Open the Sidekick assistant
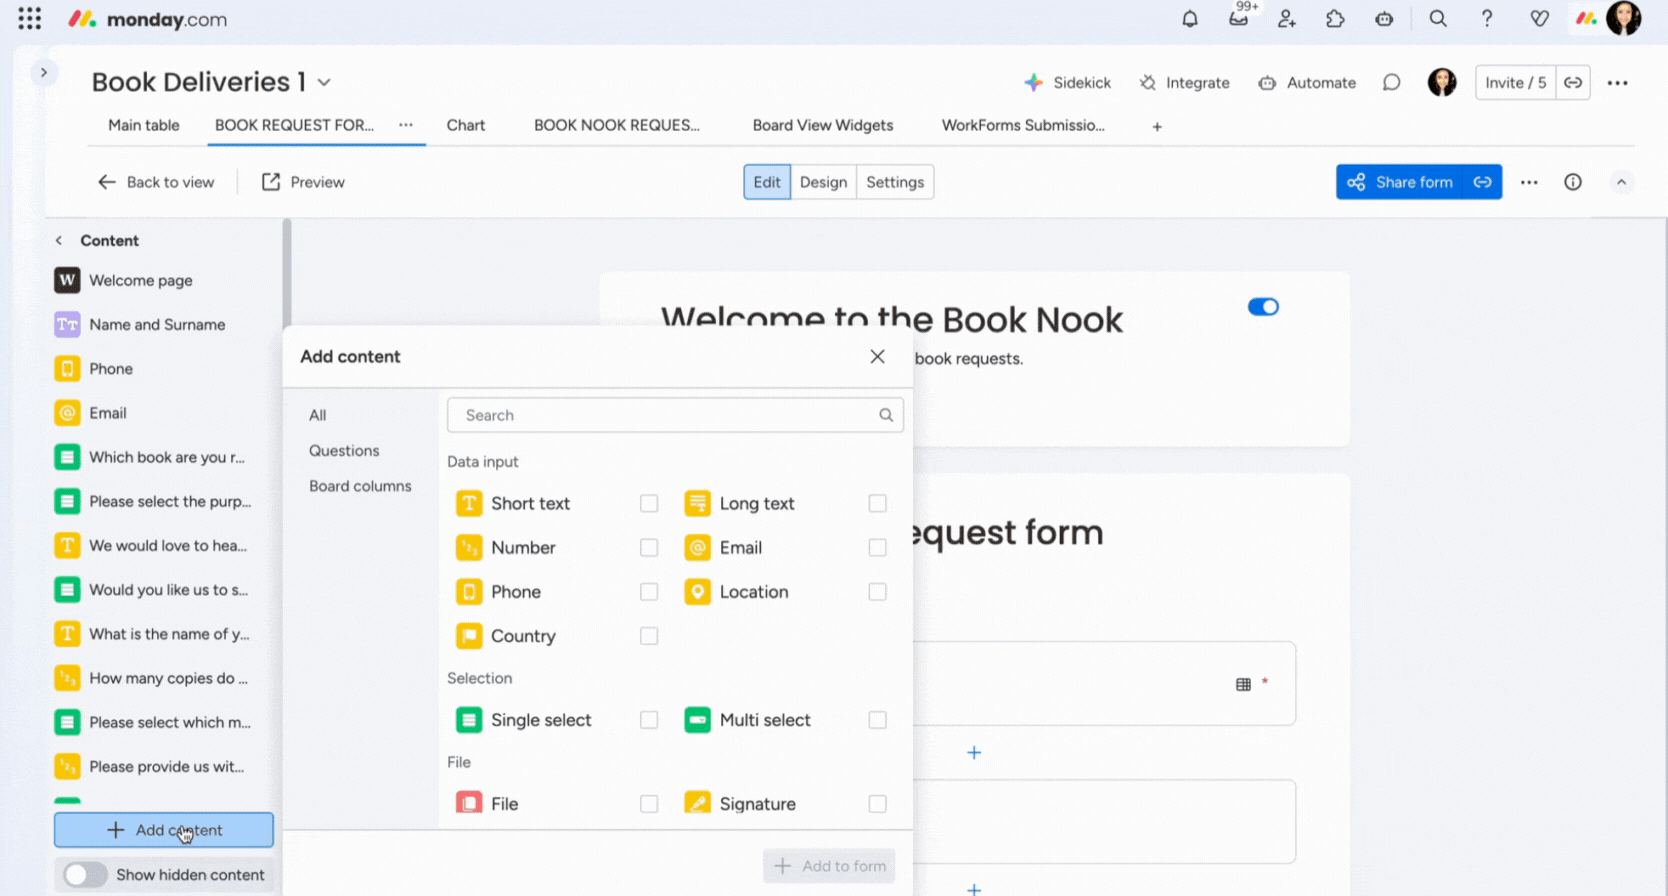Viewport: 1668px width, 896px height. coord(1067,83)
